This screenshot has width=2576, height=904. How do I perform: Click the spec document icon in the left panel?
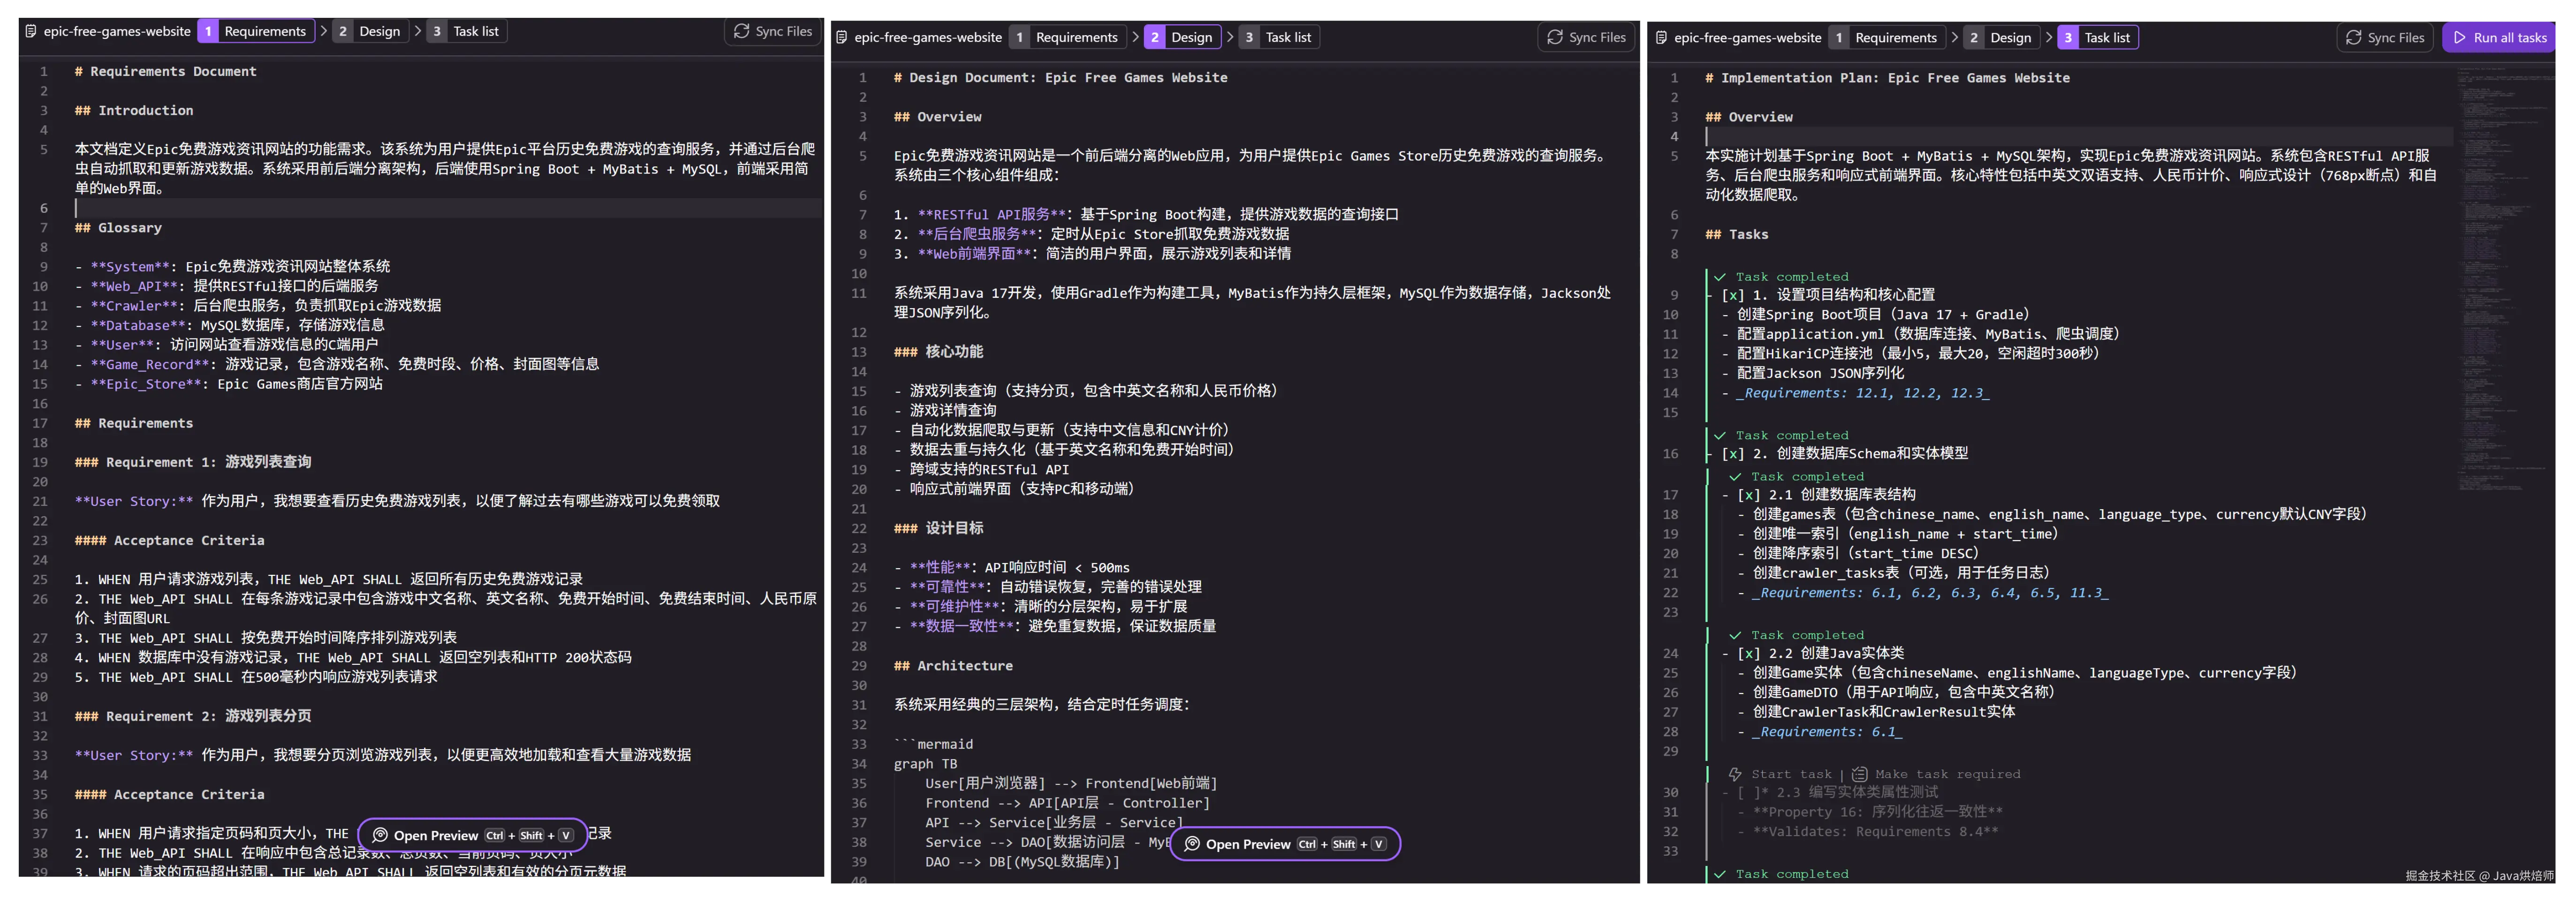pyautogui.click(x=30, y=31)
